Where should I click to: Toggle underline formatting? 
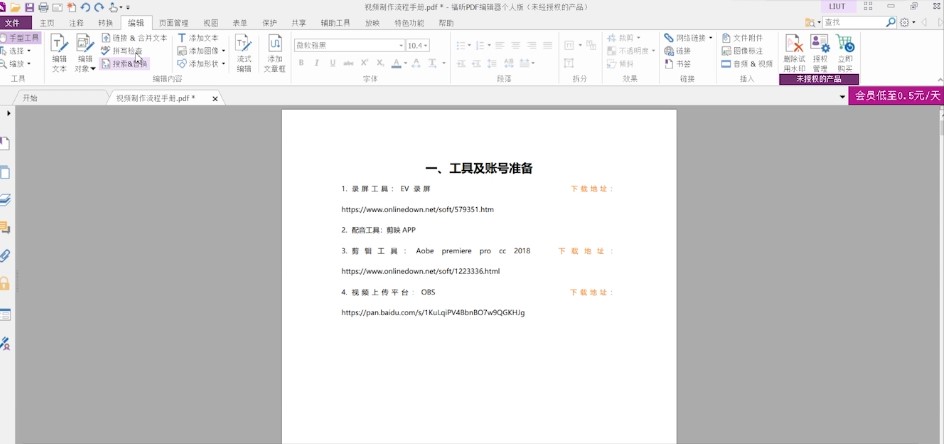tap(332, 63)
